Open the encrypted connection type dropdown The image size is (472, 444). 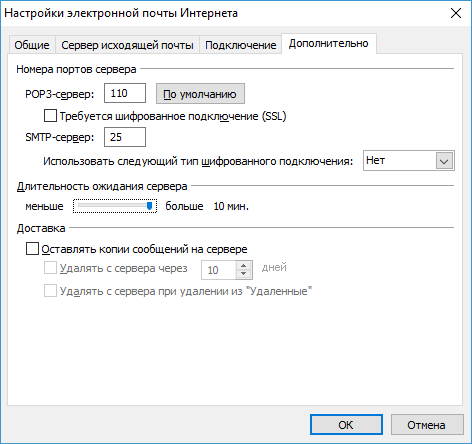[409, 161]
